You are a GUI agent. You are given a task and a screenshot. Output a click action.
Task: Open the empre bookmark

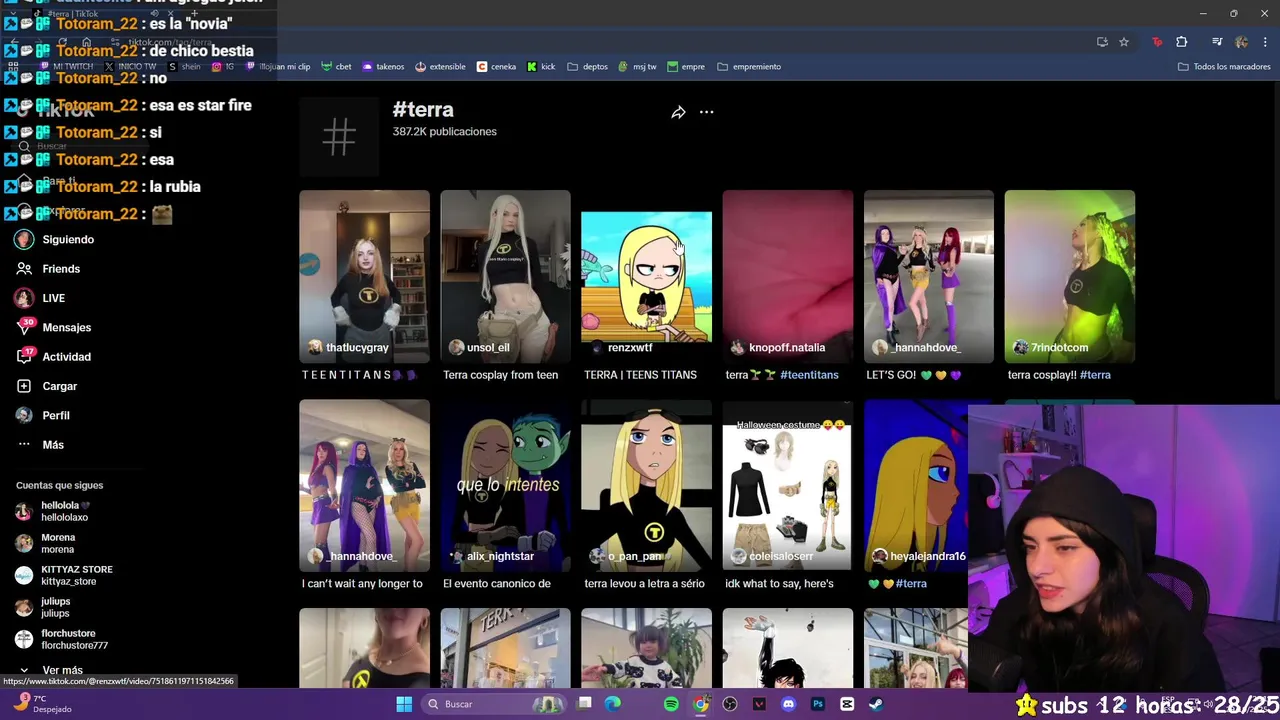686,67
